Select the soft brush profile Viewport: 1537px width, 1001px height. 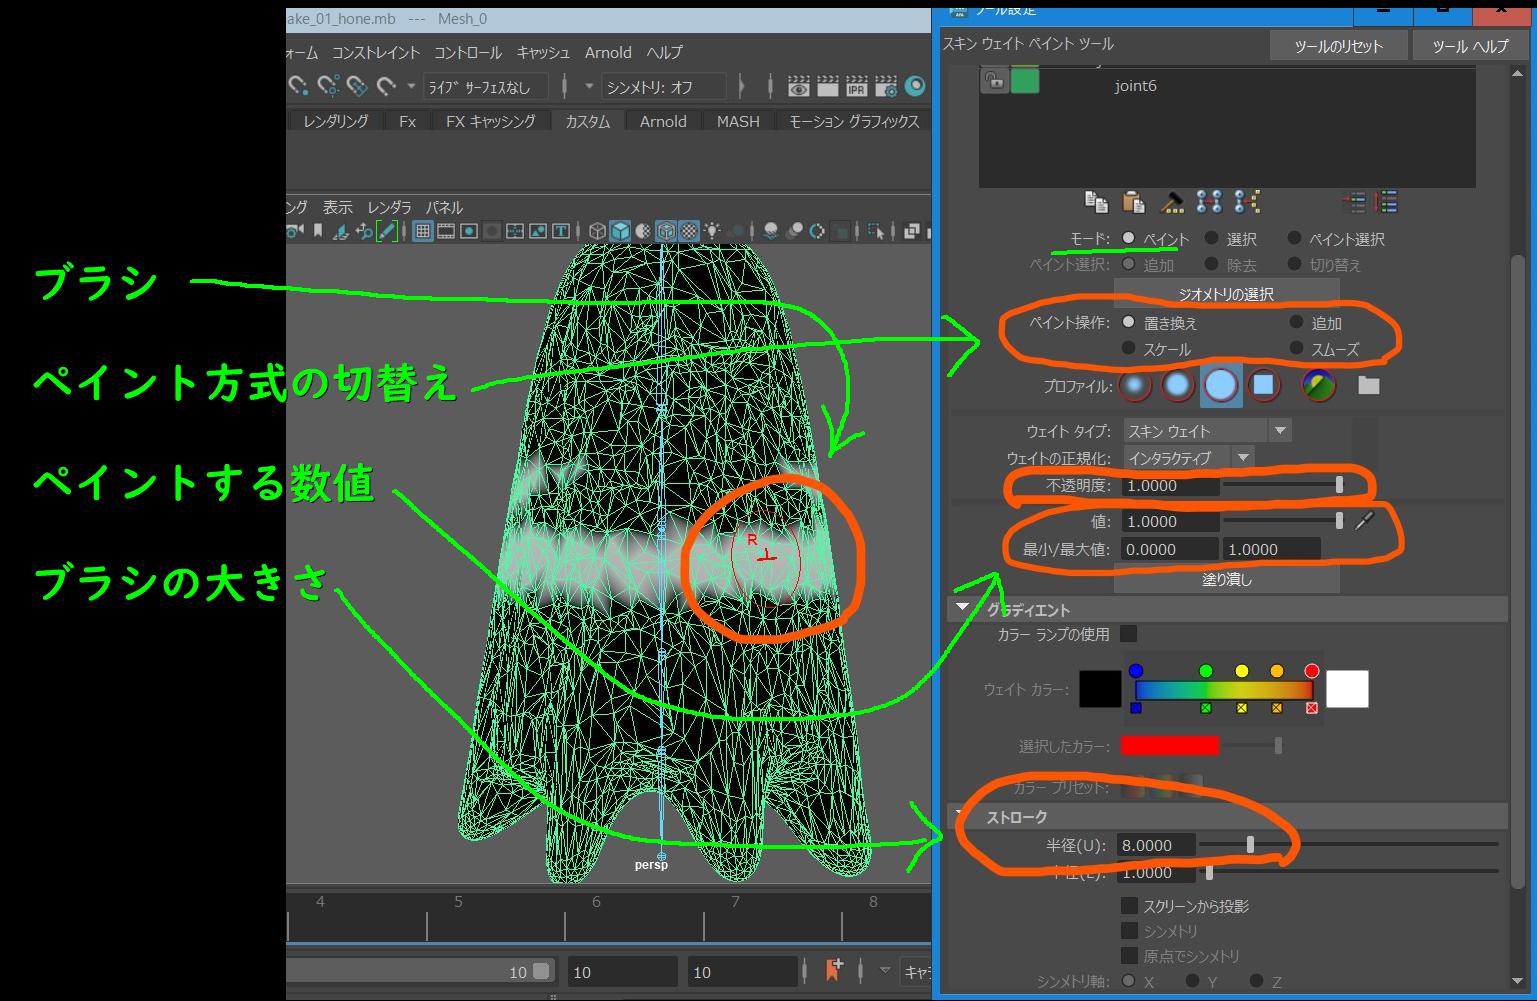click(1178, 385)
